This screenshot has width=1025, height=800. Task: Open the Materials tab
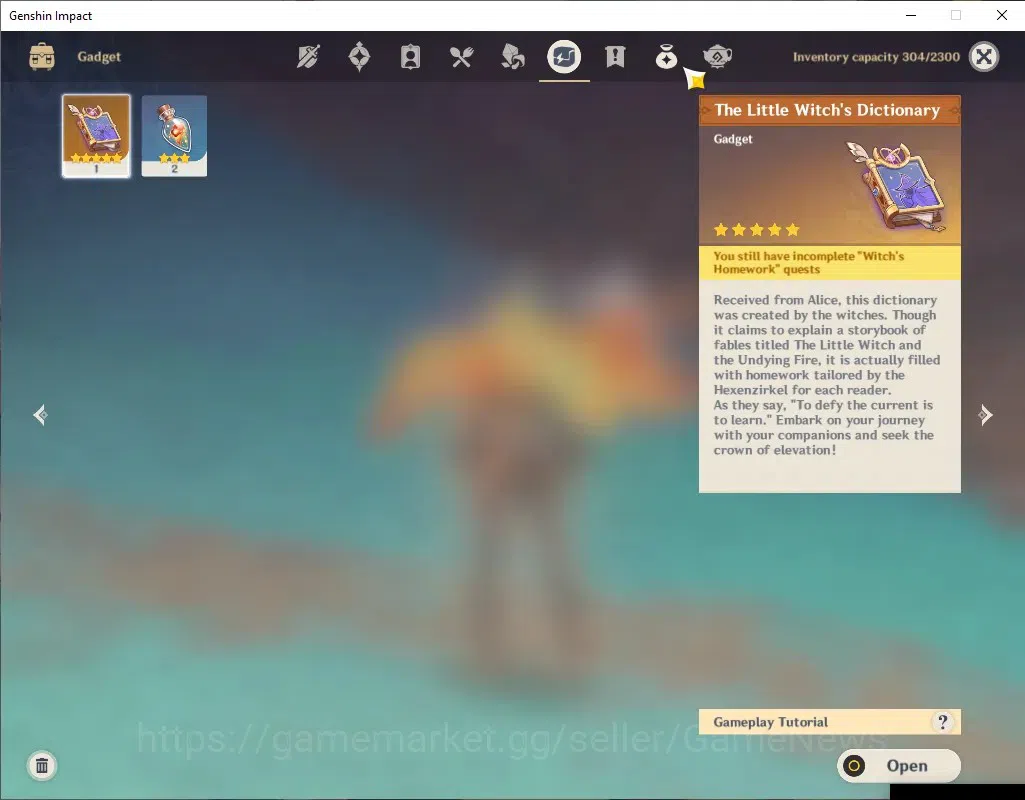point(513,57)
